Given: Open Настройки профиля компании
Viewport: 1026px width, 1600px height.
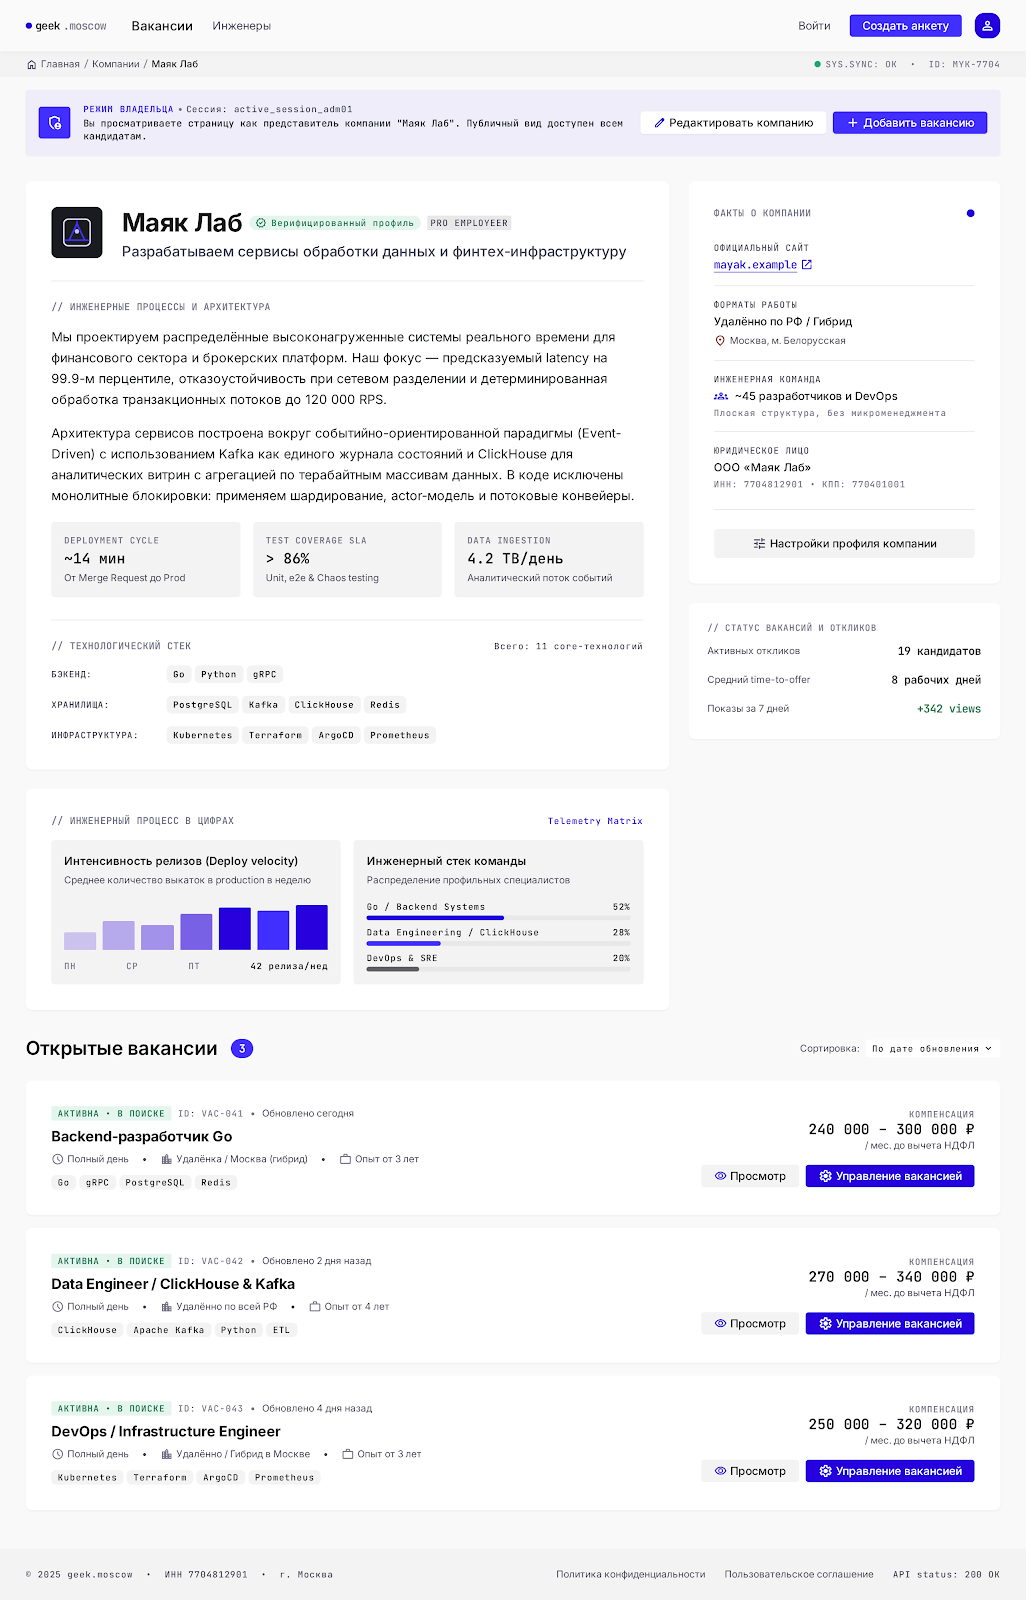Looking at the screenshot, I should (844, 544).
